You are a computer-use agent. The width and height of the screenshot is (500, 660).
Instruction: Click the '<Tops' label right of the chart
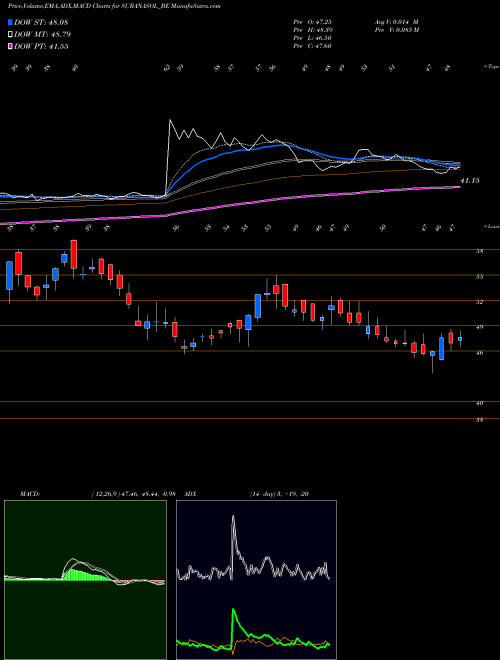click(x=491, y=67)
